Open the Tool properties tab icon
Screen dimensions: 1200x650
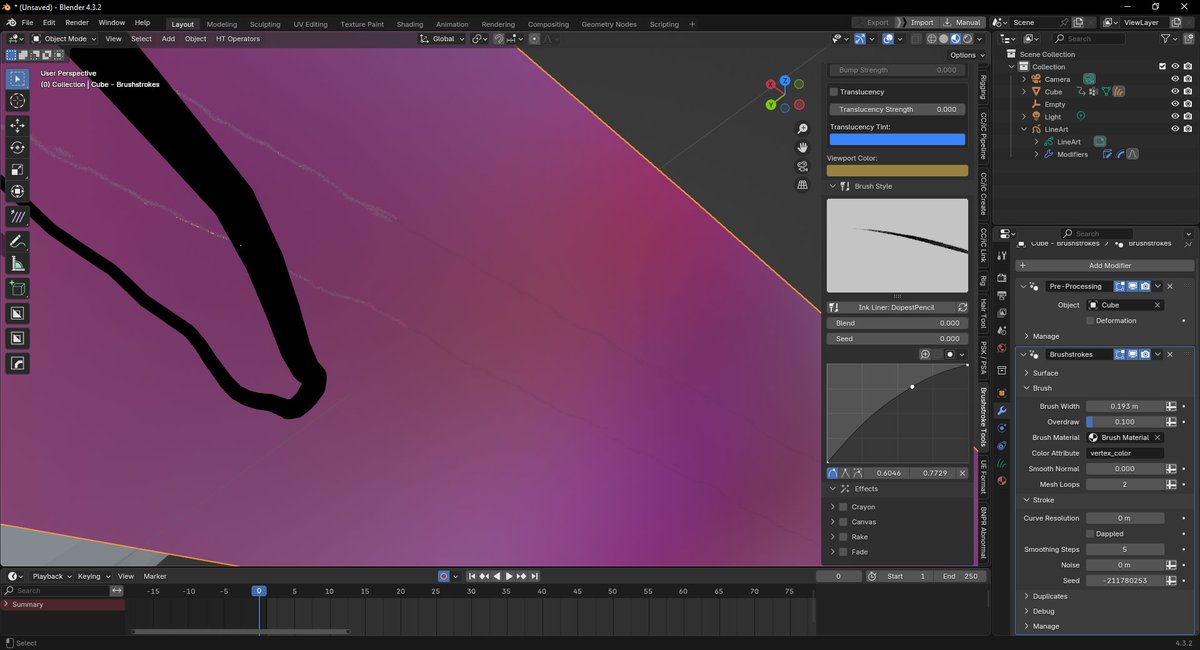pyautogui.click(x=1002, y=255)
